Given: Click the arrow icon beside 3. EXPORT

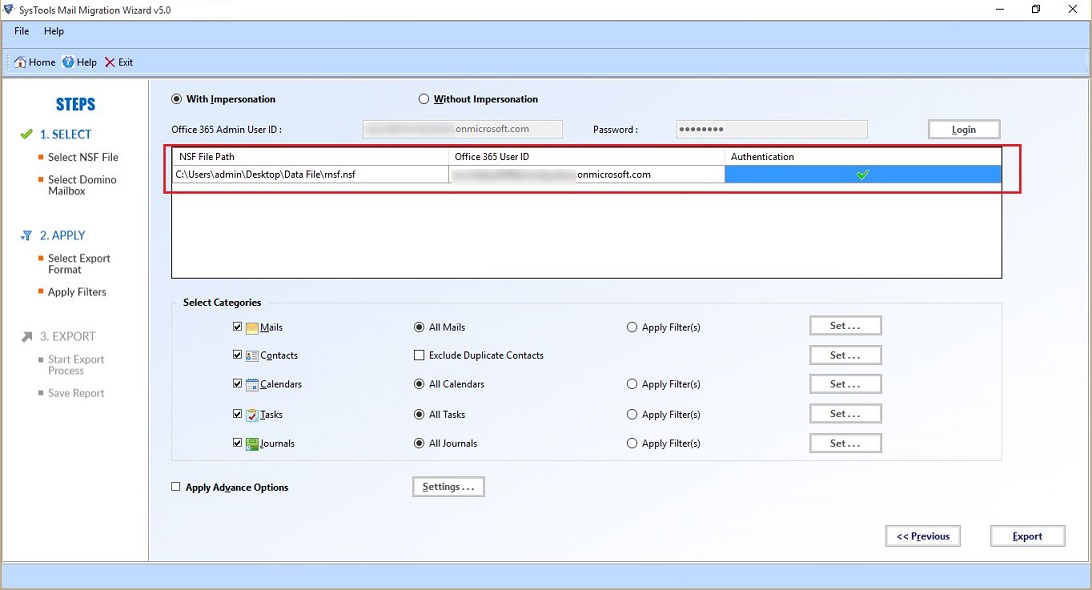Looking at the screenshot, I should tap(26, 336).
